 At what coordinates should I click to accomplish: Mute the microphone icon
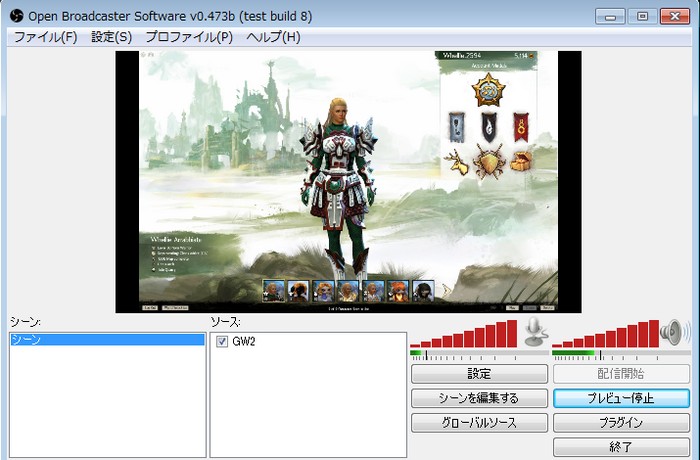pyautogui.click(x=535, y=332)
